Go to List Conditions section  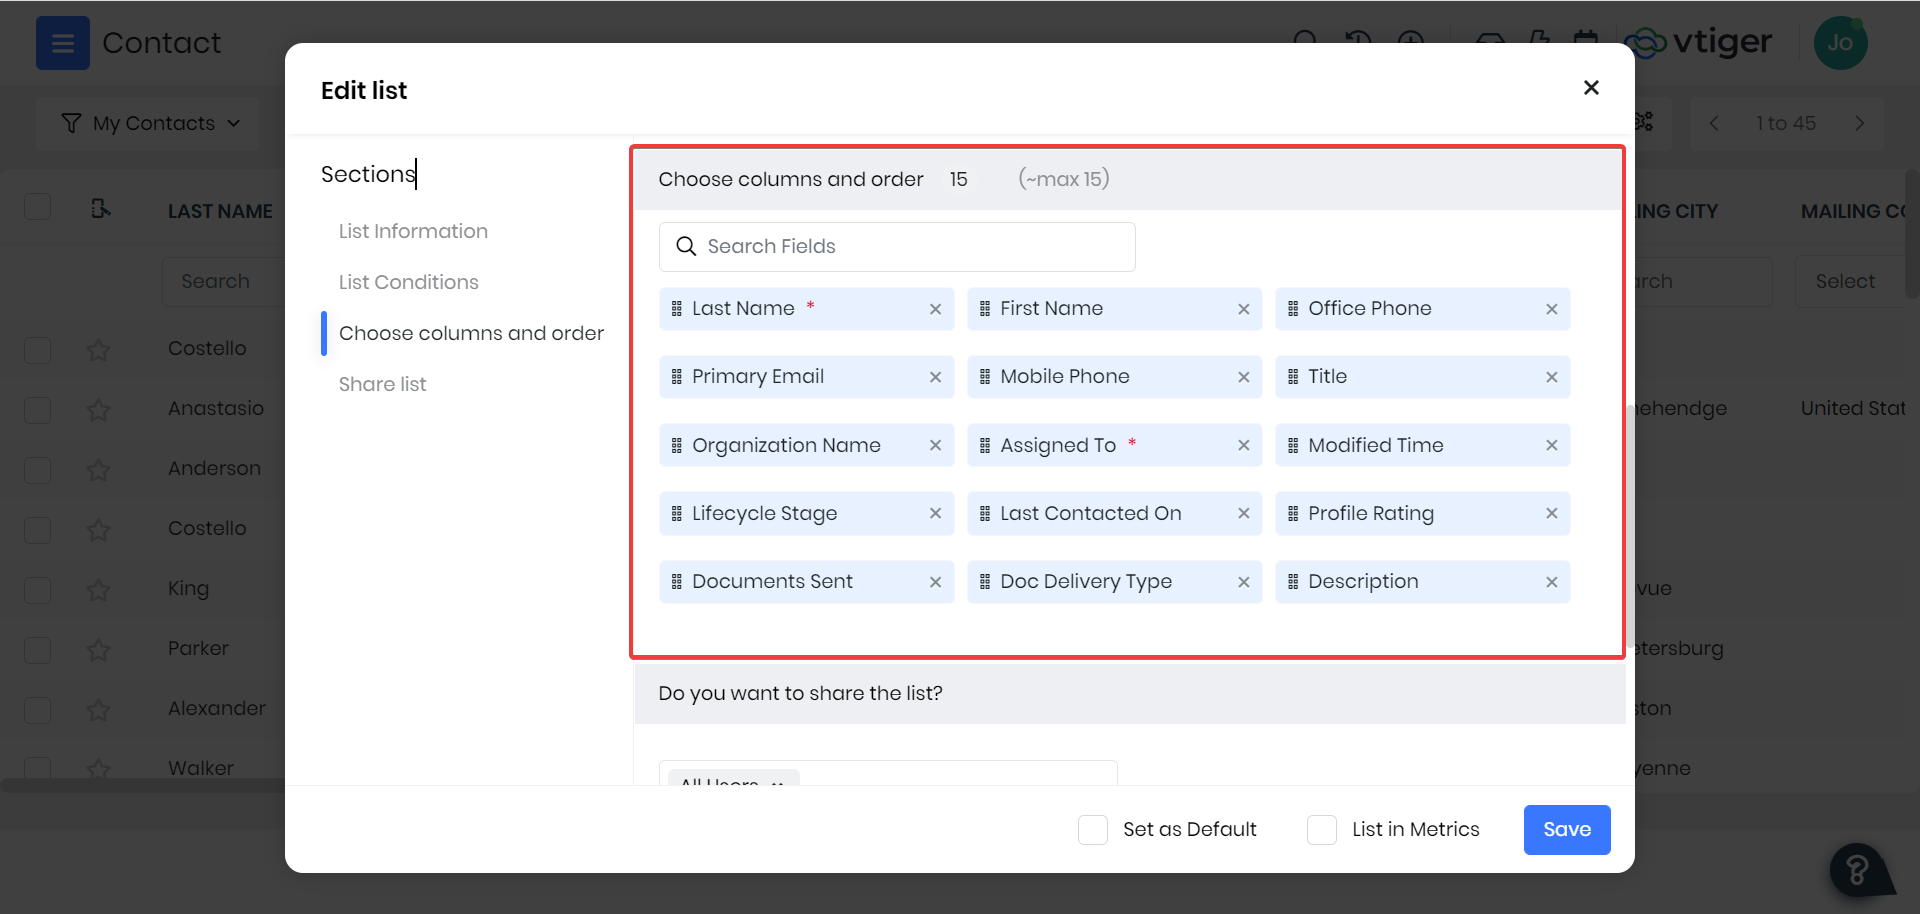408,282
